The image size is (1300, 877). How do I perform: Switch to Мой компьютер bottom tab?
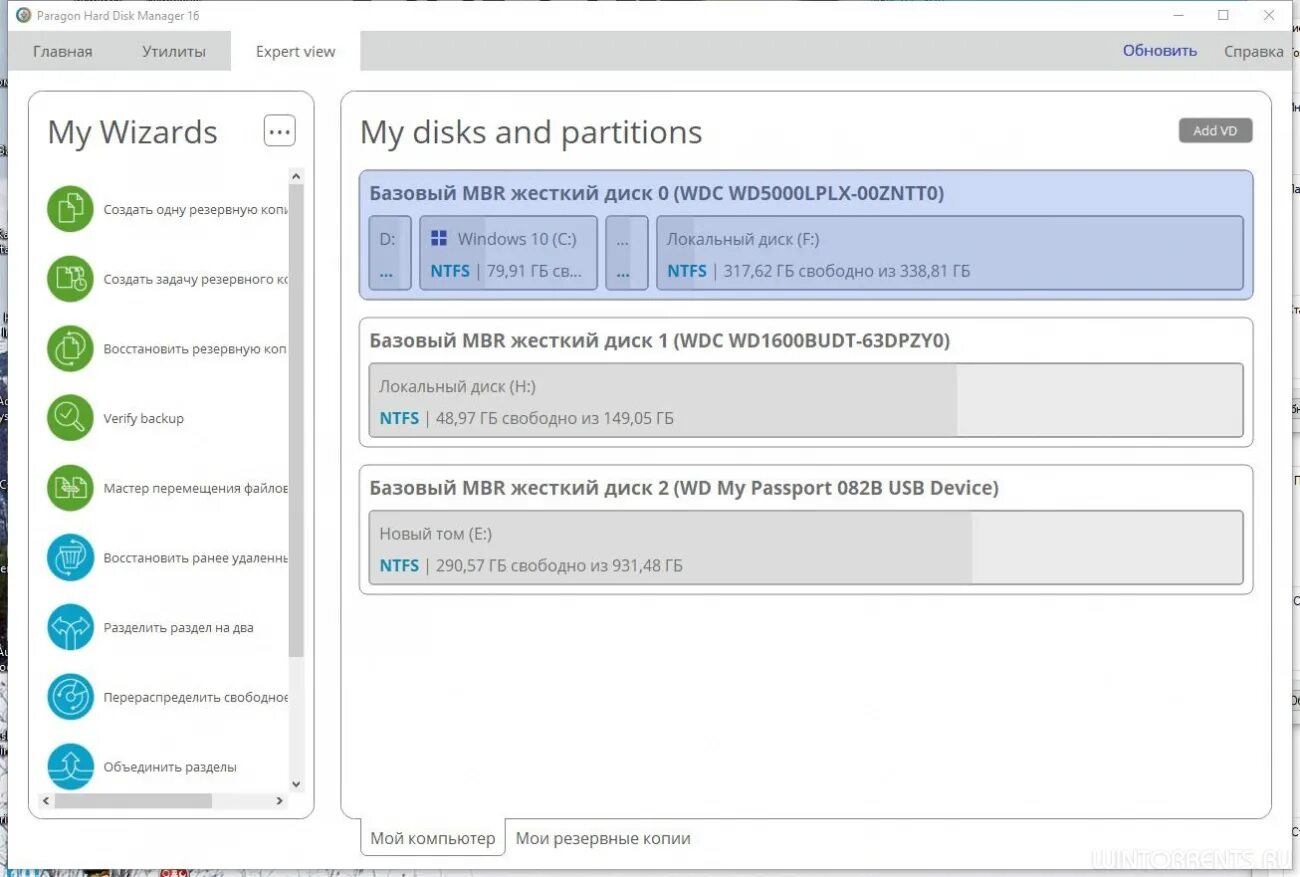pyautogui.click(x=432, y=838)
